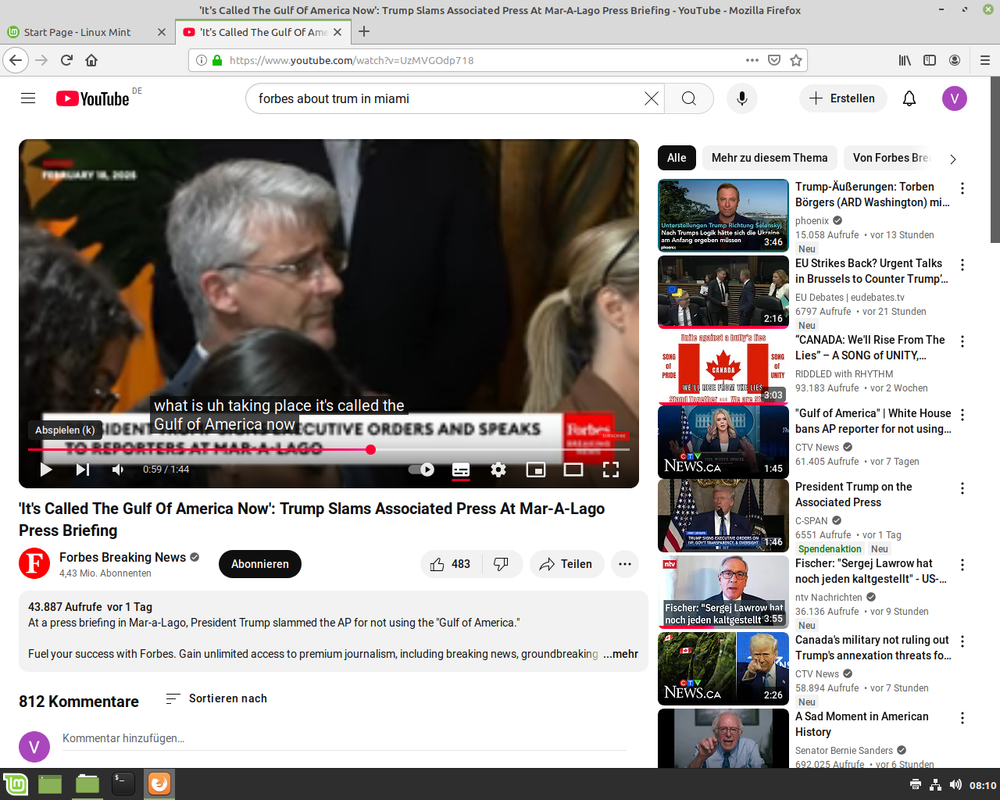Enable the miniplayer
Screen dimensions: 1000x800
[536, 470]
